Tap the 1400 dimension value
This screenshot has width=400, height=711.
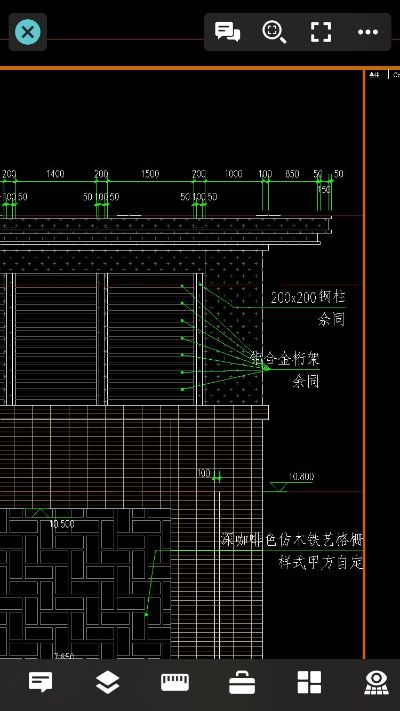pyautogui.click(x=55, y=174)
